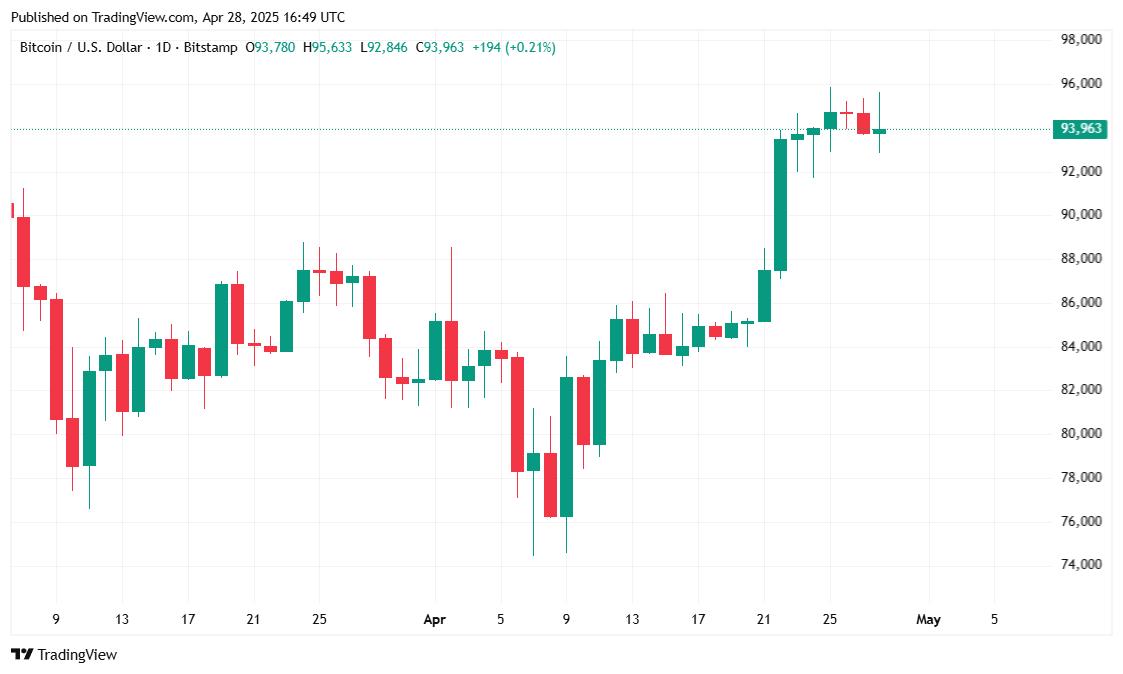Click the +194 (+0.21%) change value

pyautogui.click(x=514, y=47)
